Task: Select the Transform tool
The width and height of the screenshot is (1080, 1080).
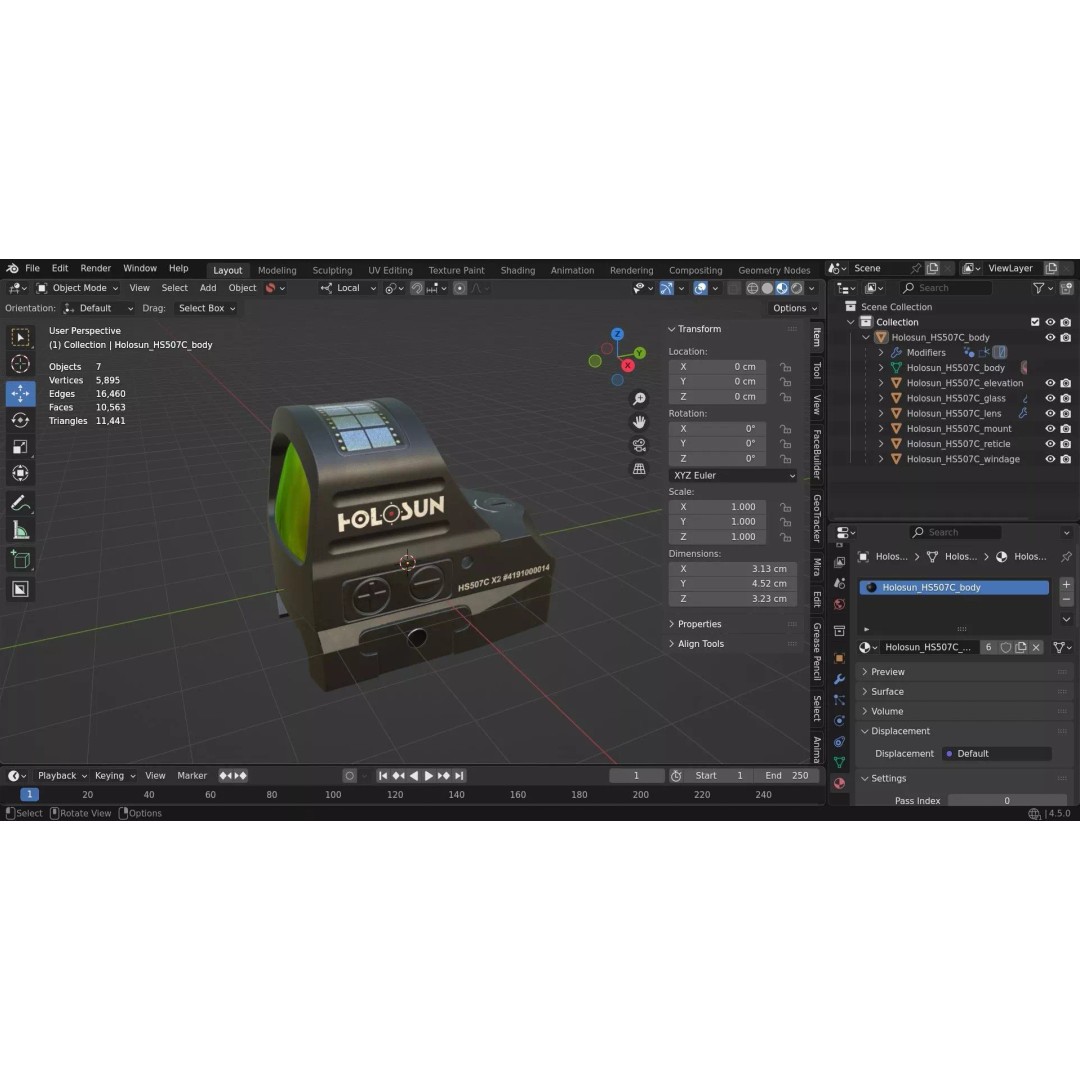Action: point(20,473)
